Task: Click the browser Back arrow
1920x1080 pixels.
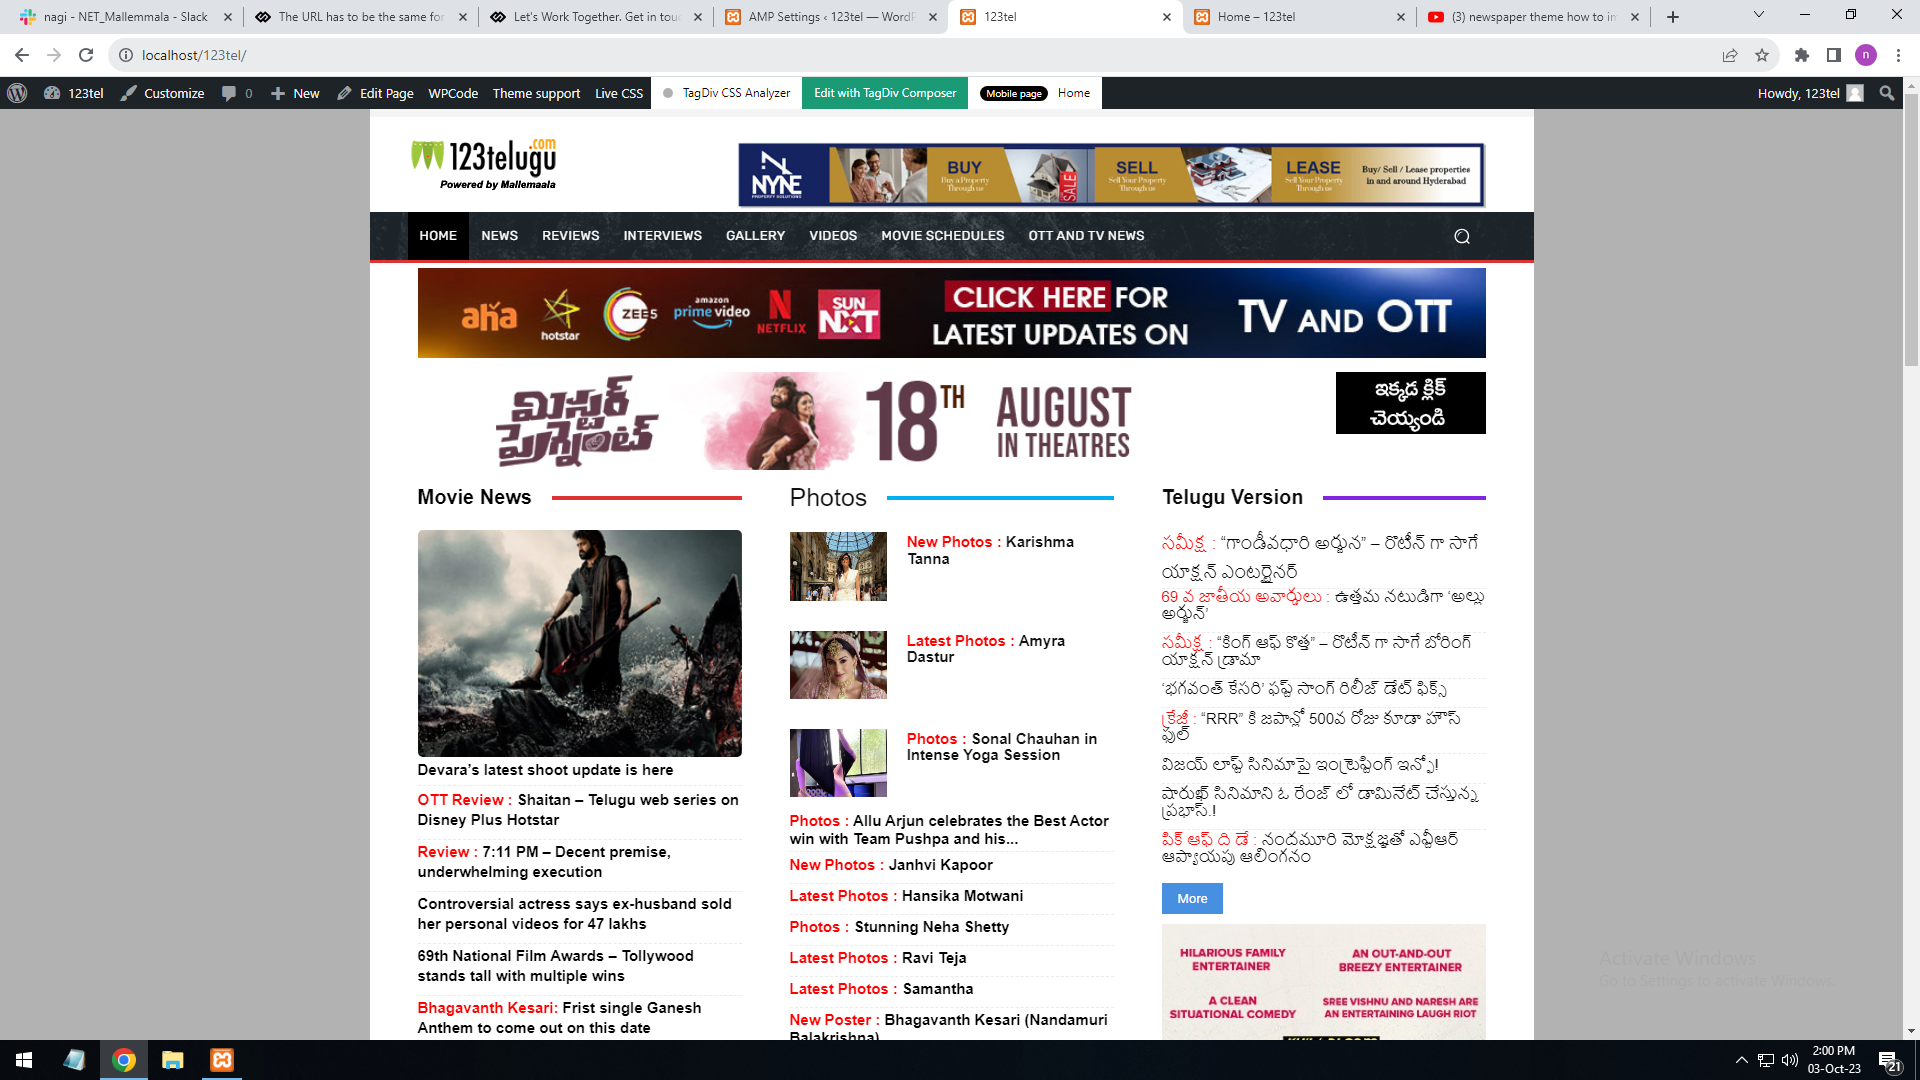Action: tap(22, 55)
